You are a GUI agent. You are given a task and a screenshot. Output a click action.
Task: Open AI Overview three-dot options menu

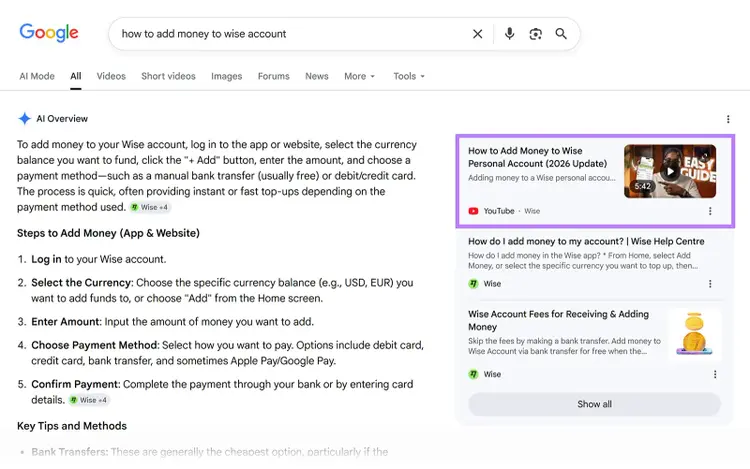coord(728,119)
